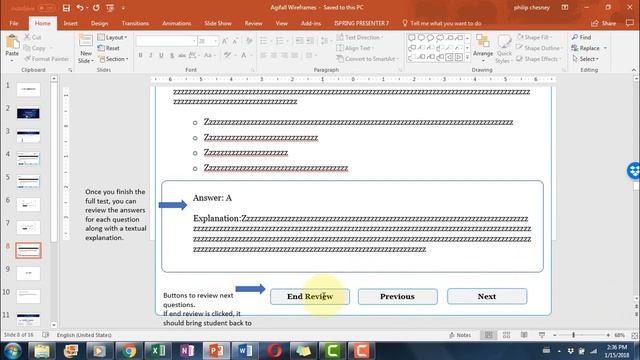The height and width of the screenshot is (360, 640).
Task: Switch to Slide Sorter view
Action: click(x=507, y=335)
